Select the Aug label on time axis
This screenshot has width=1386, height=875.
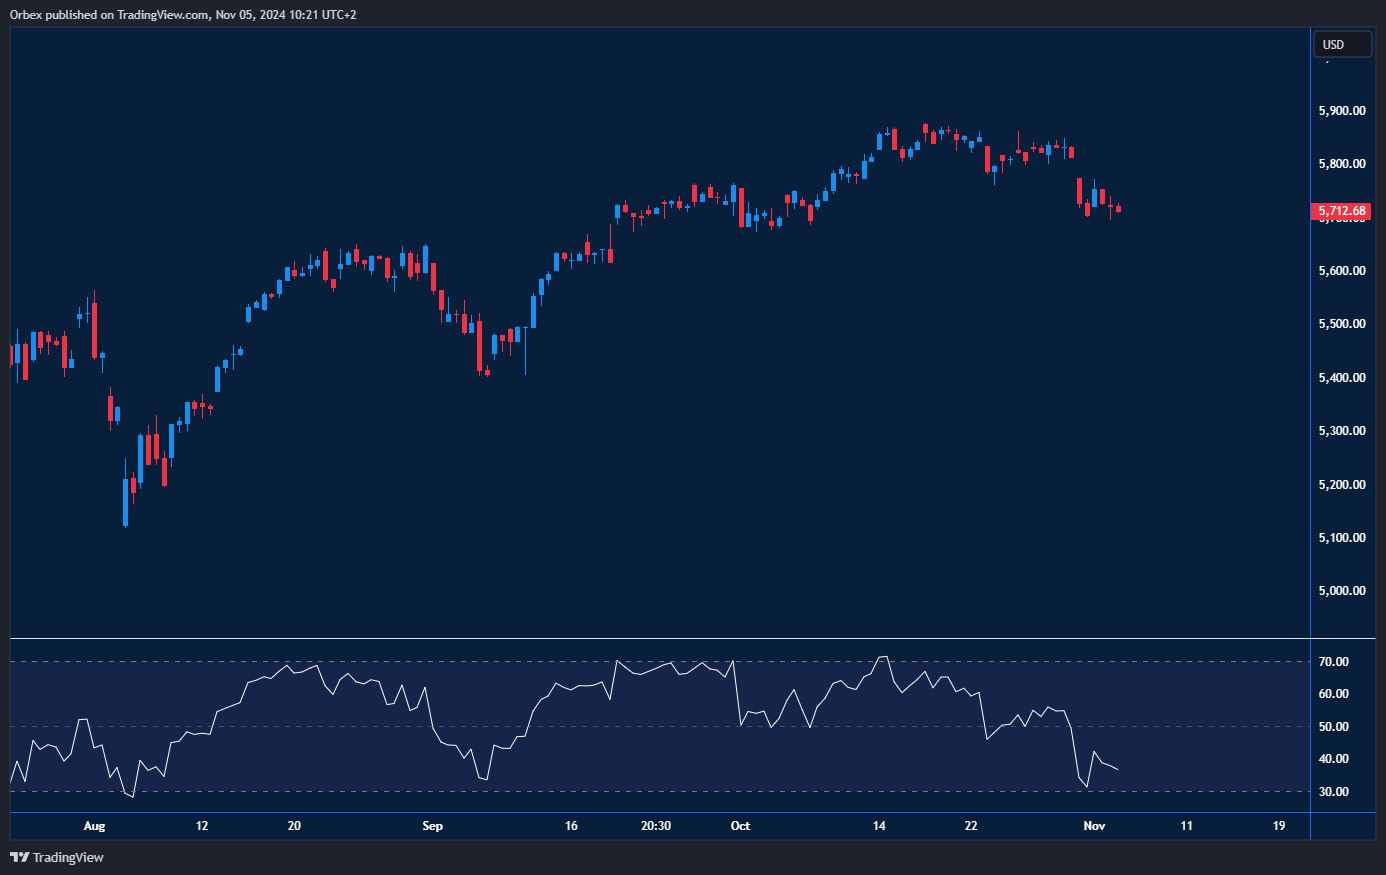94,826
